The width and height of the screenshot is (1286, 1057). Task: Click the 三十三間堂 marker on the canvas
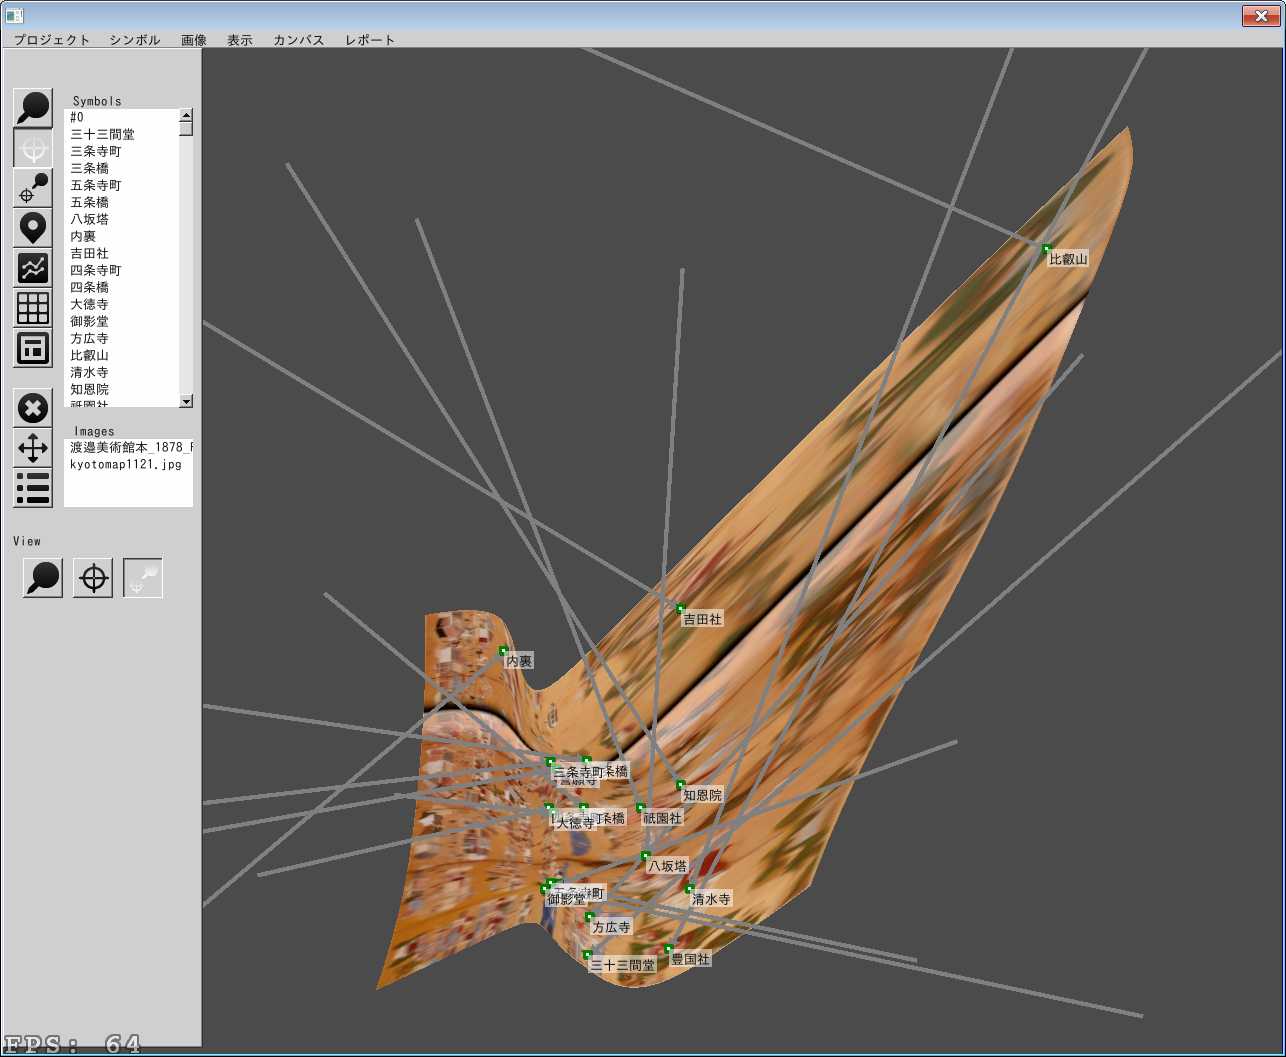(588, 955)
